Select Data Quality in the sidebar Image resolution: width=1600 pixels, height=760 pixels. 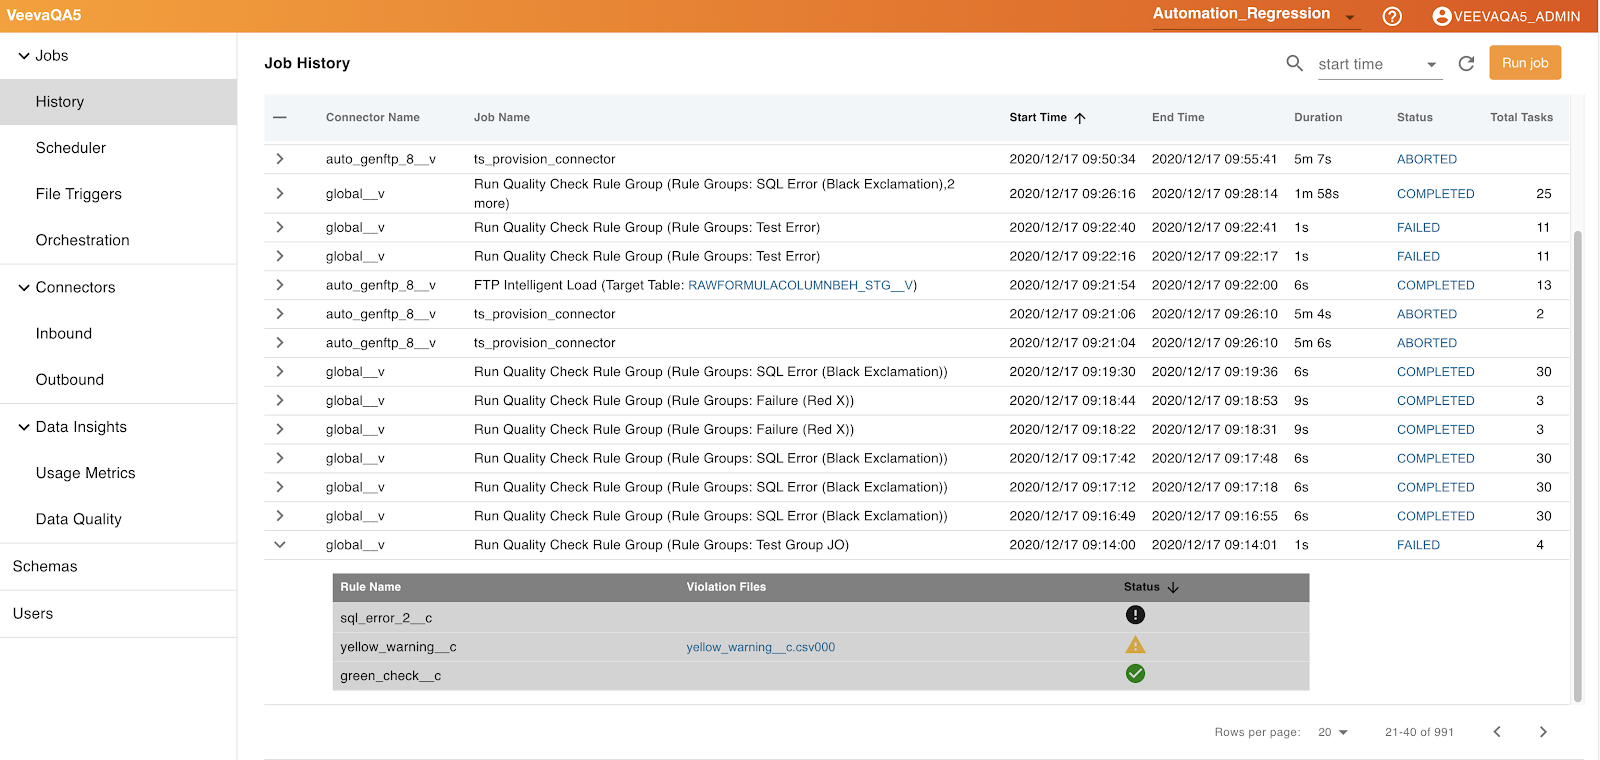(79, 519)
